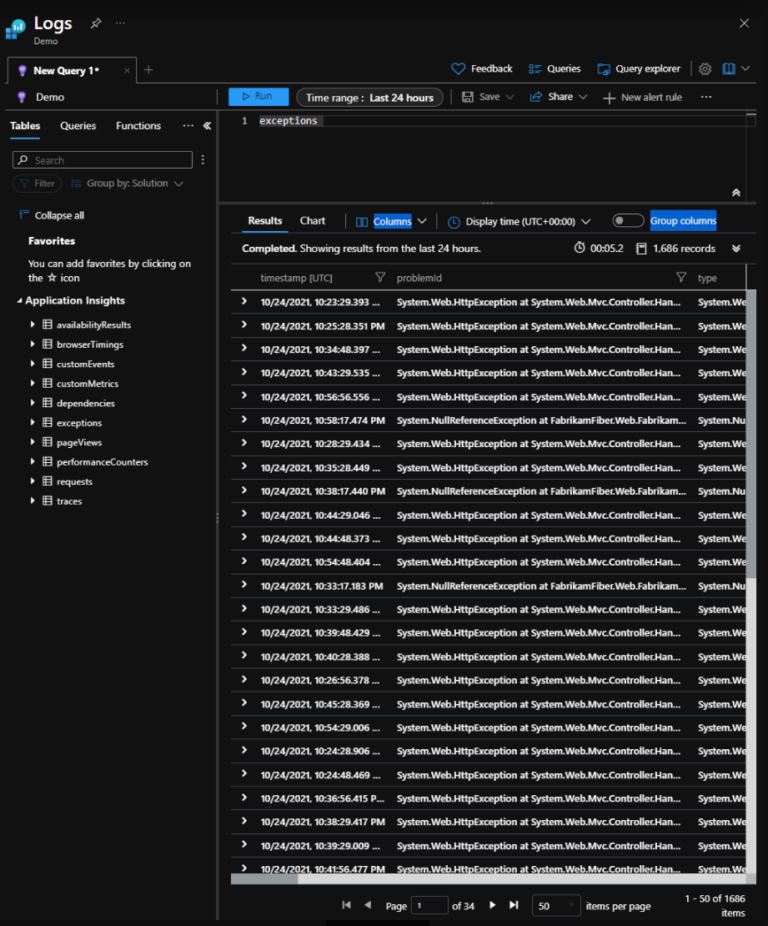Image resolution: width=768 pixels, height=926 pixels.
Task: Run the query
Action: [x=258, y=97]
